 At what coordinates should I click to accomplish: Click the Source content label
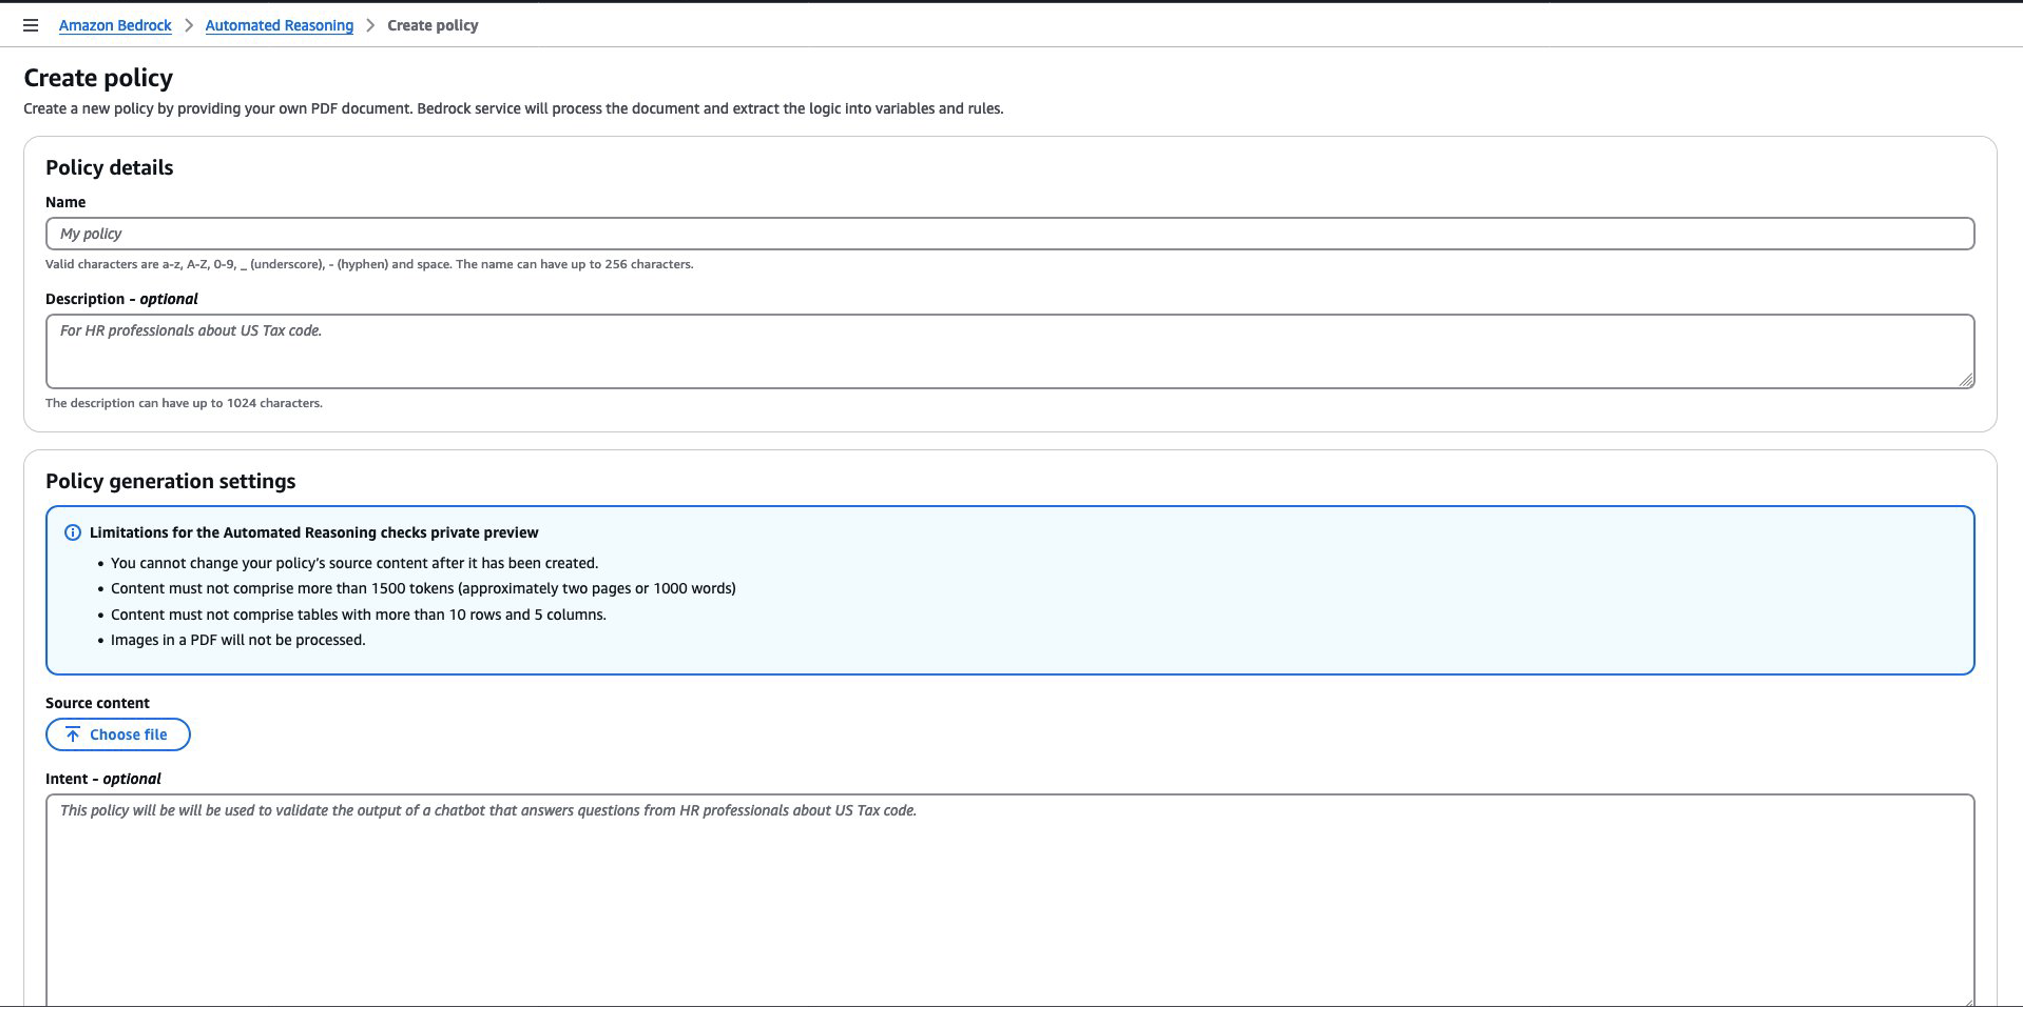tap(96, 703)
